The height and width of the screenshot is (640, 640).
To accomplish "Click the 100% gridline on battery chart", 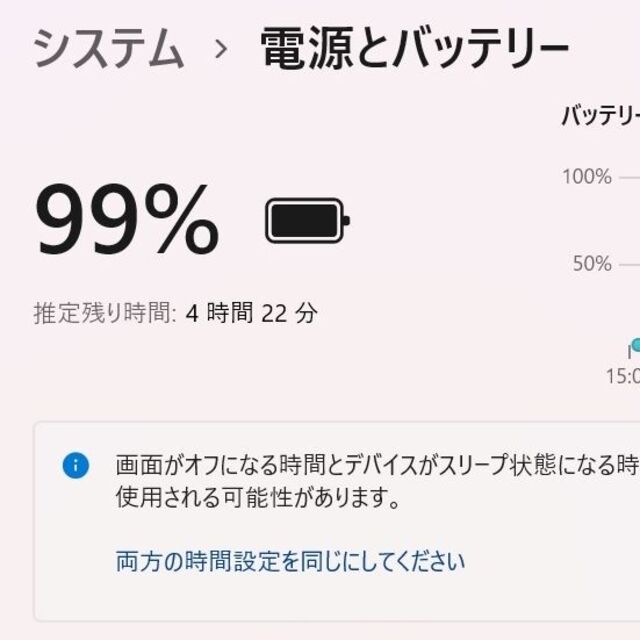I will [x=629, y=178].
